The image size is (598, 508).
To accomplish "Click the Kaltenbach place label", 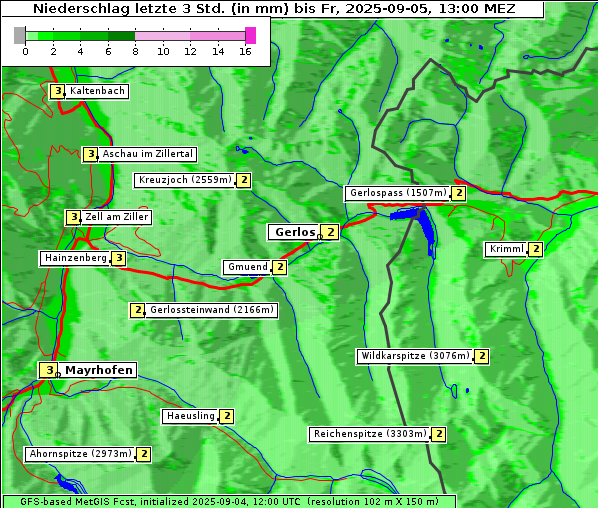I will pos(97,91).
